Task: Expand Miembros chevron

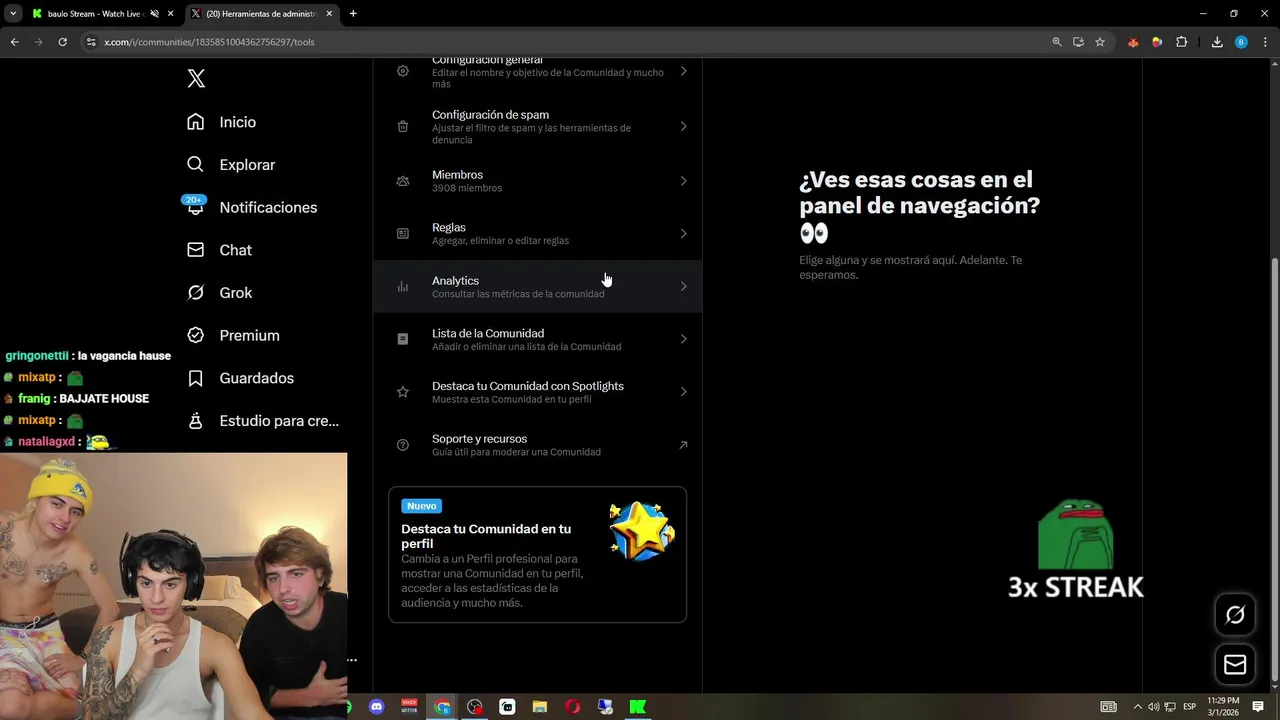Action: click(x=683, y=181)
